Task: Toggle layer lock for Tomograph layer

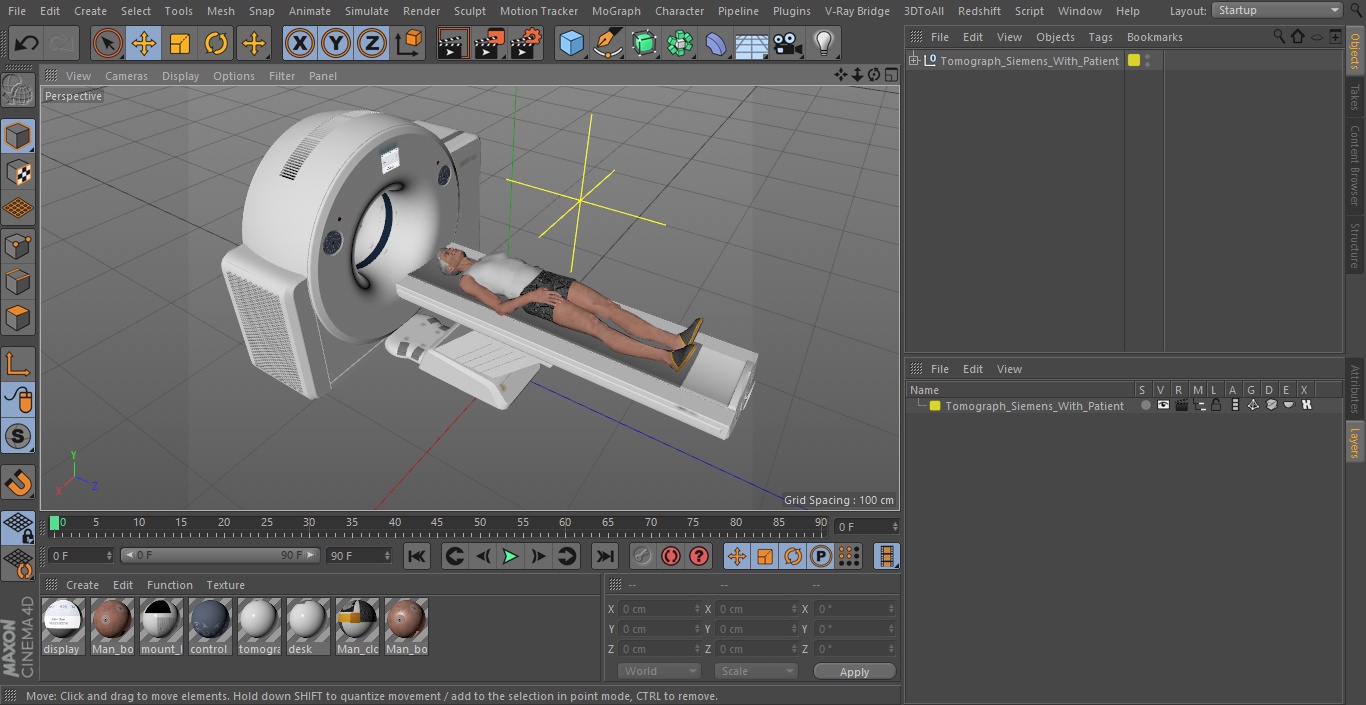Action: click(1216, 405)
